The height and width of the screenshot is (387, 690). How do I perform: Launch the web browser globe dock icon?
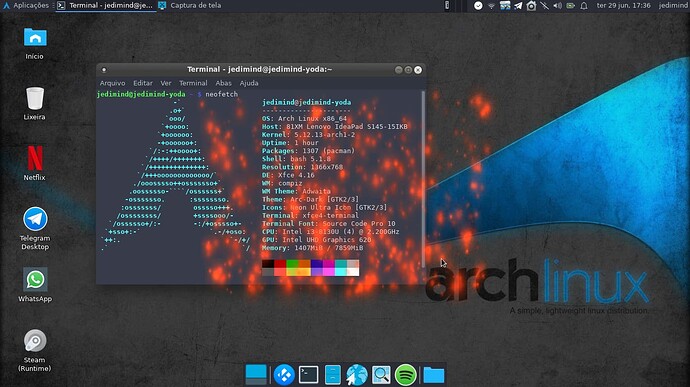click(356, 375)
